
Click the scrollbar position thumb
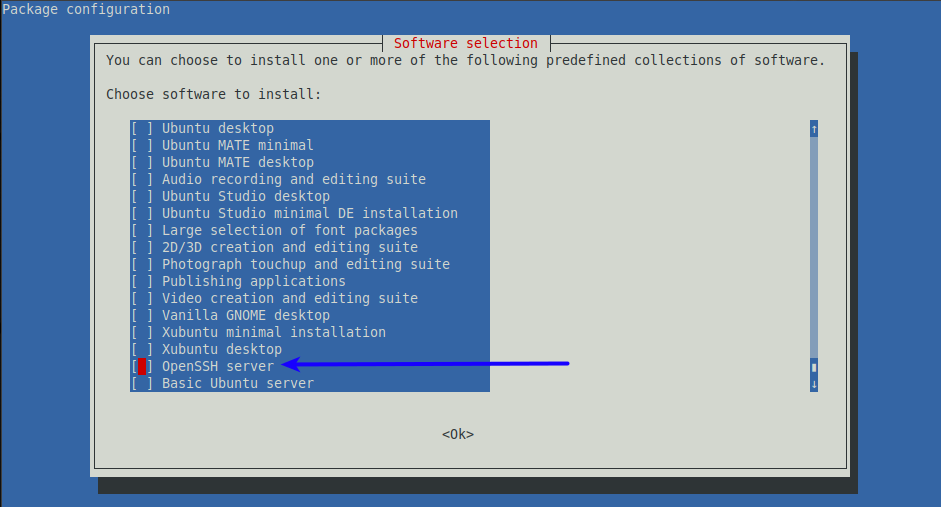[814, 367]
